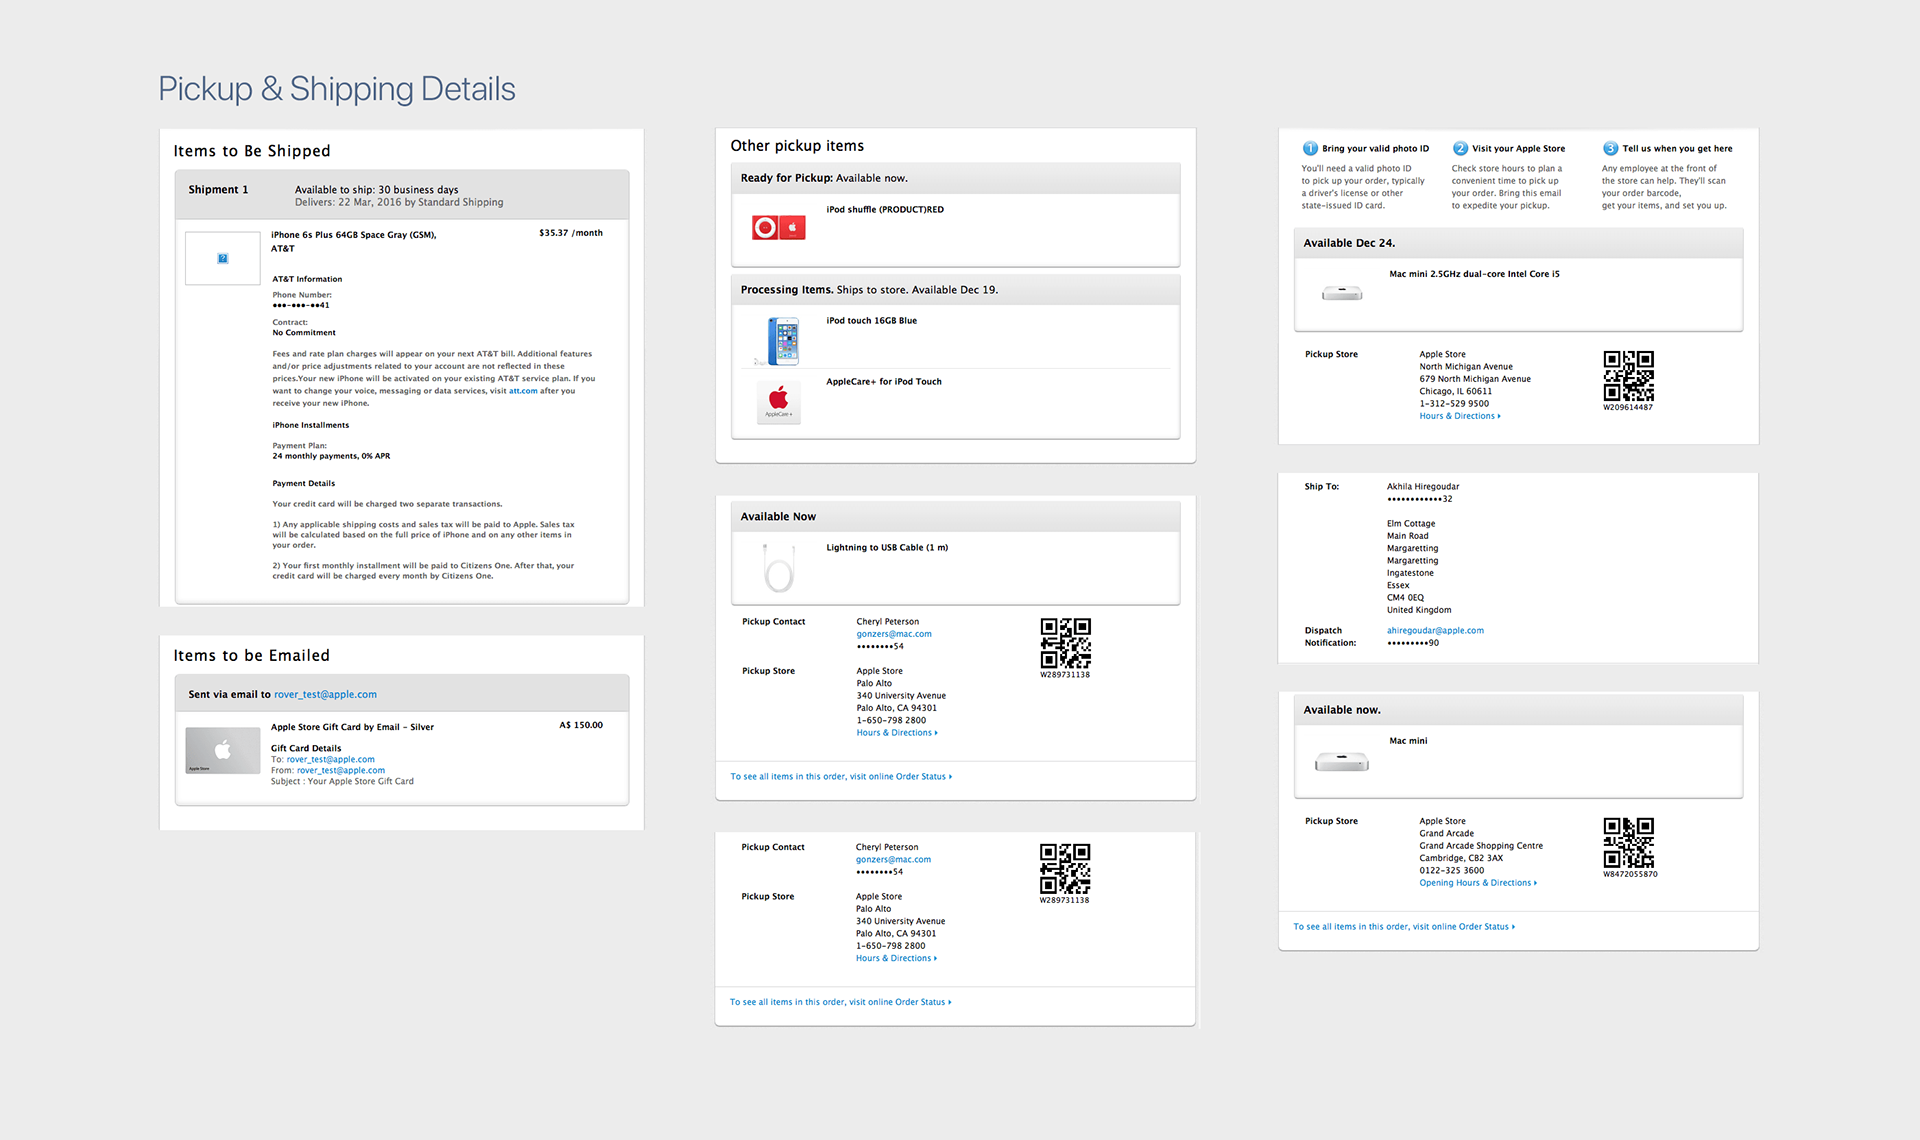Click the A$ 150.00 gift card price
Image resolution: width=1920 pixels, height=1140 pixels.
coord(581,725)
